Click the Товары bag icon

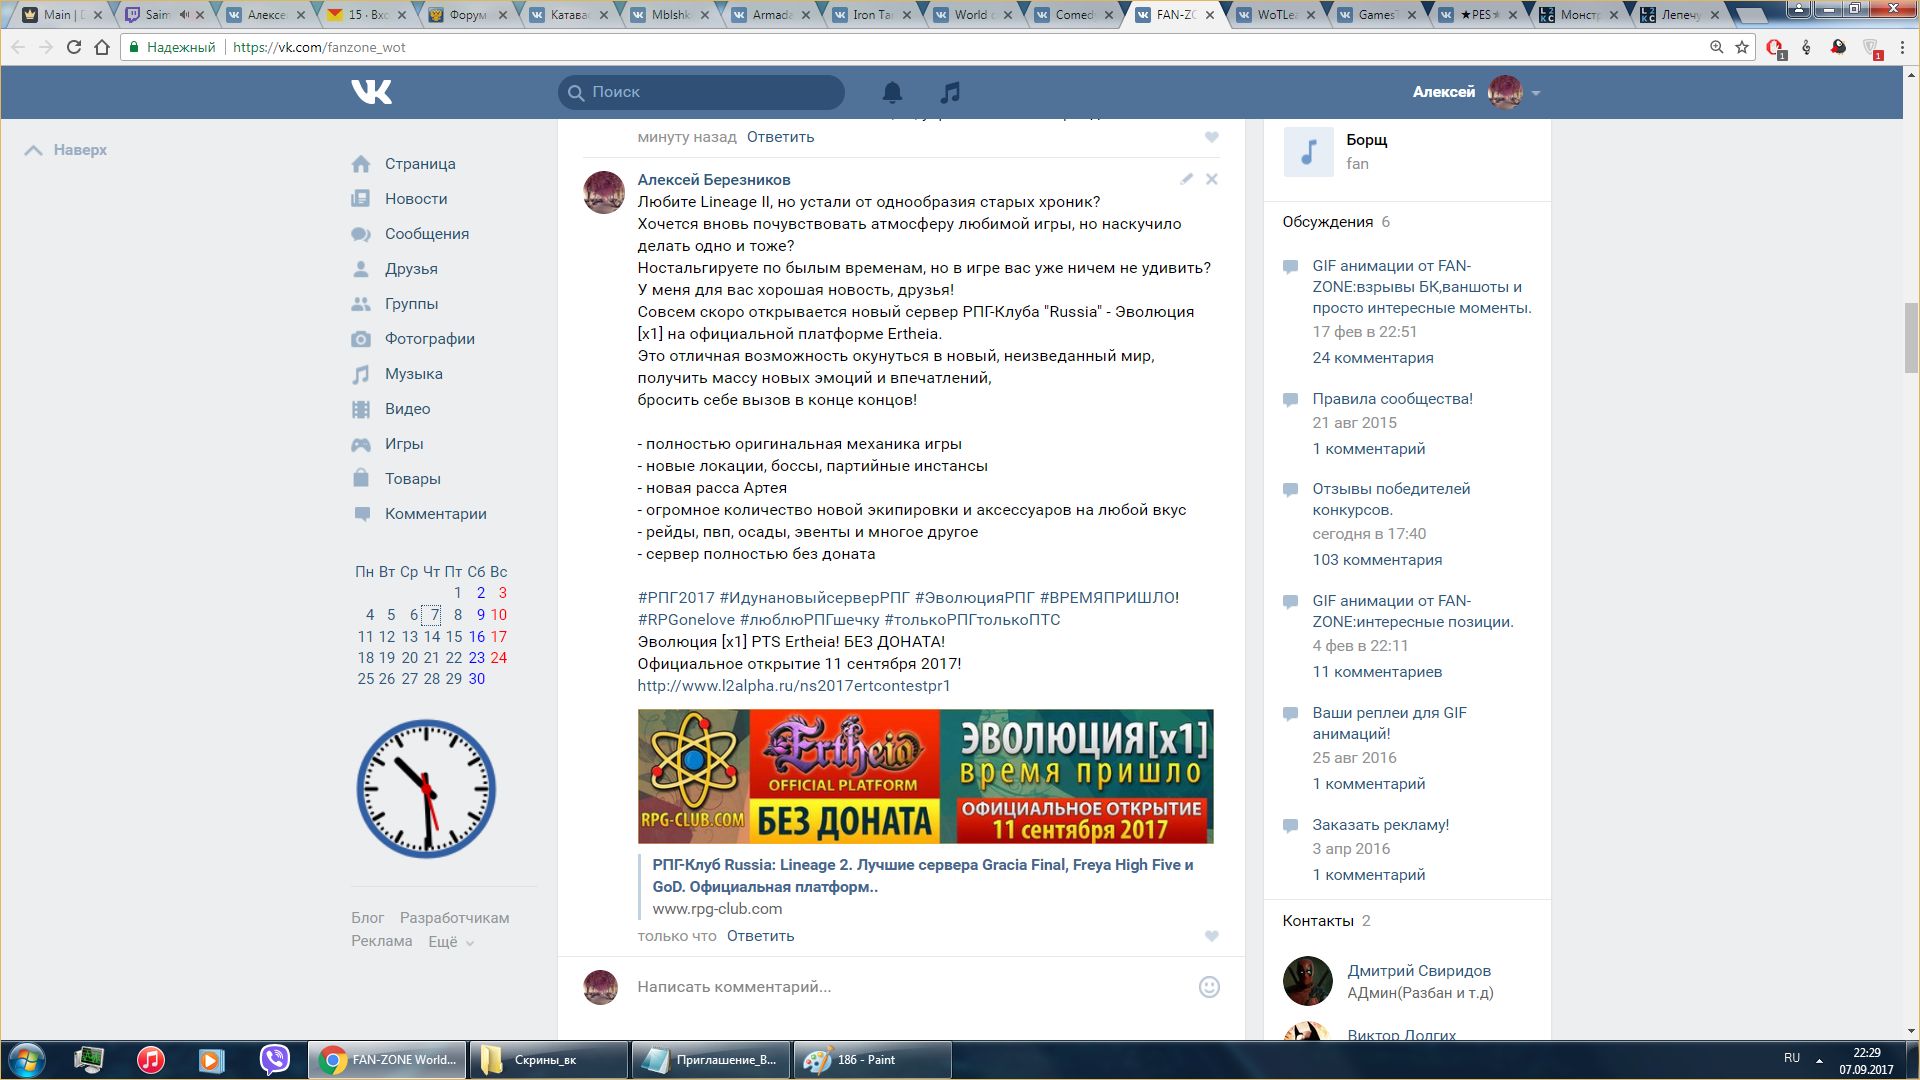[361, 479]
